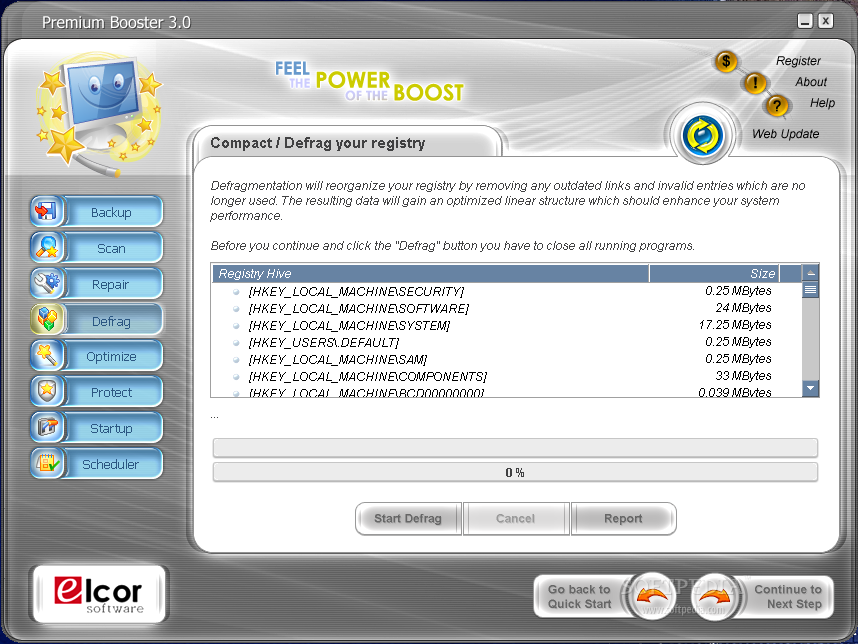Click the registry list scroll down arrow

(x=810, y=388)
